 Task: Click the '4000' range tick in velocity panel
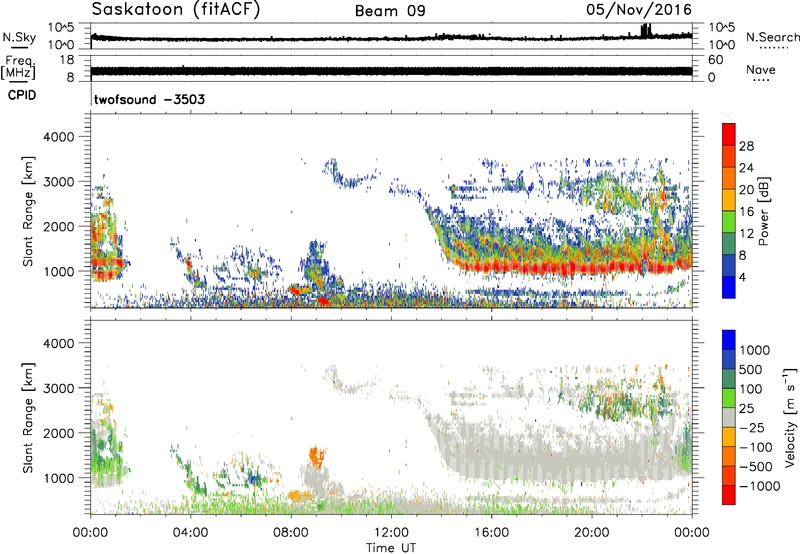[x=58, y=343]
